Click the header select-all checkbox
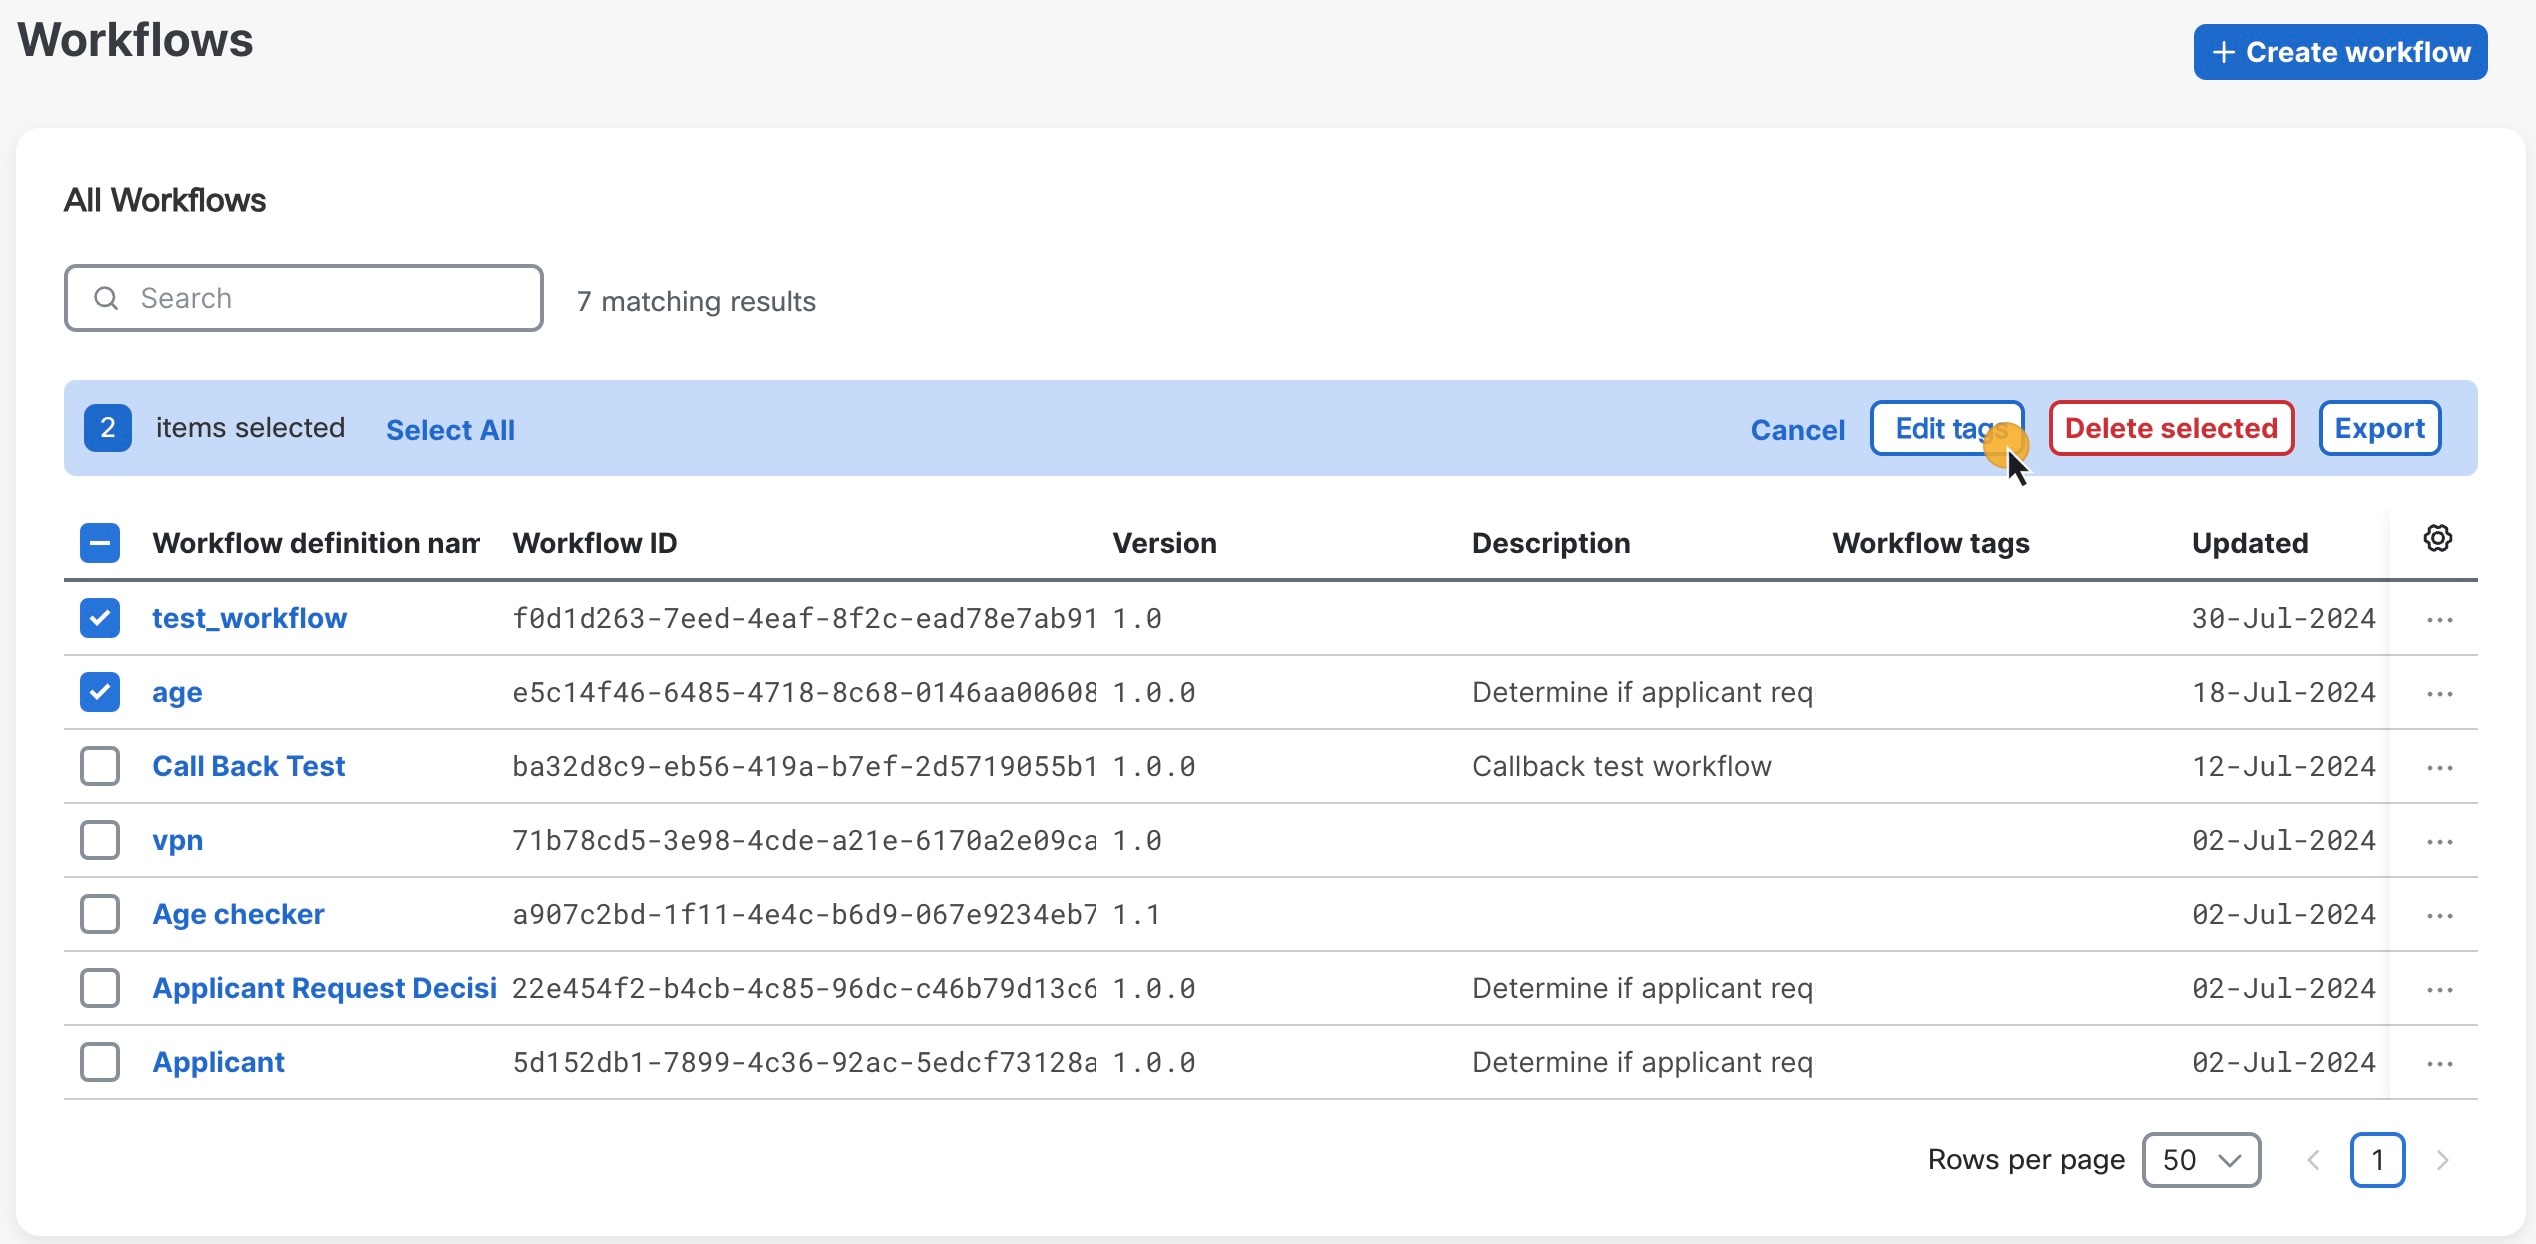This screenshot has width=2536, height=1244. [99, 542]
